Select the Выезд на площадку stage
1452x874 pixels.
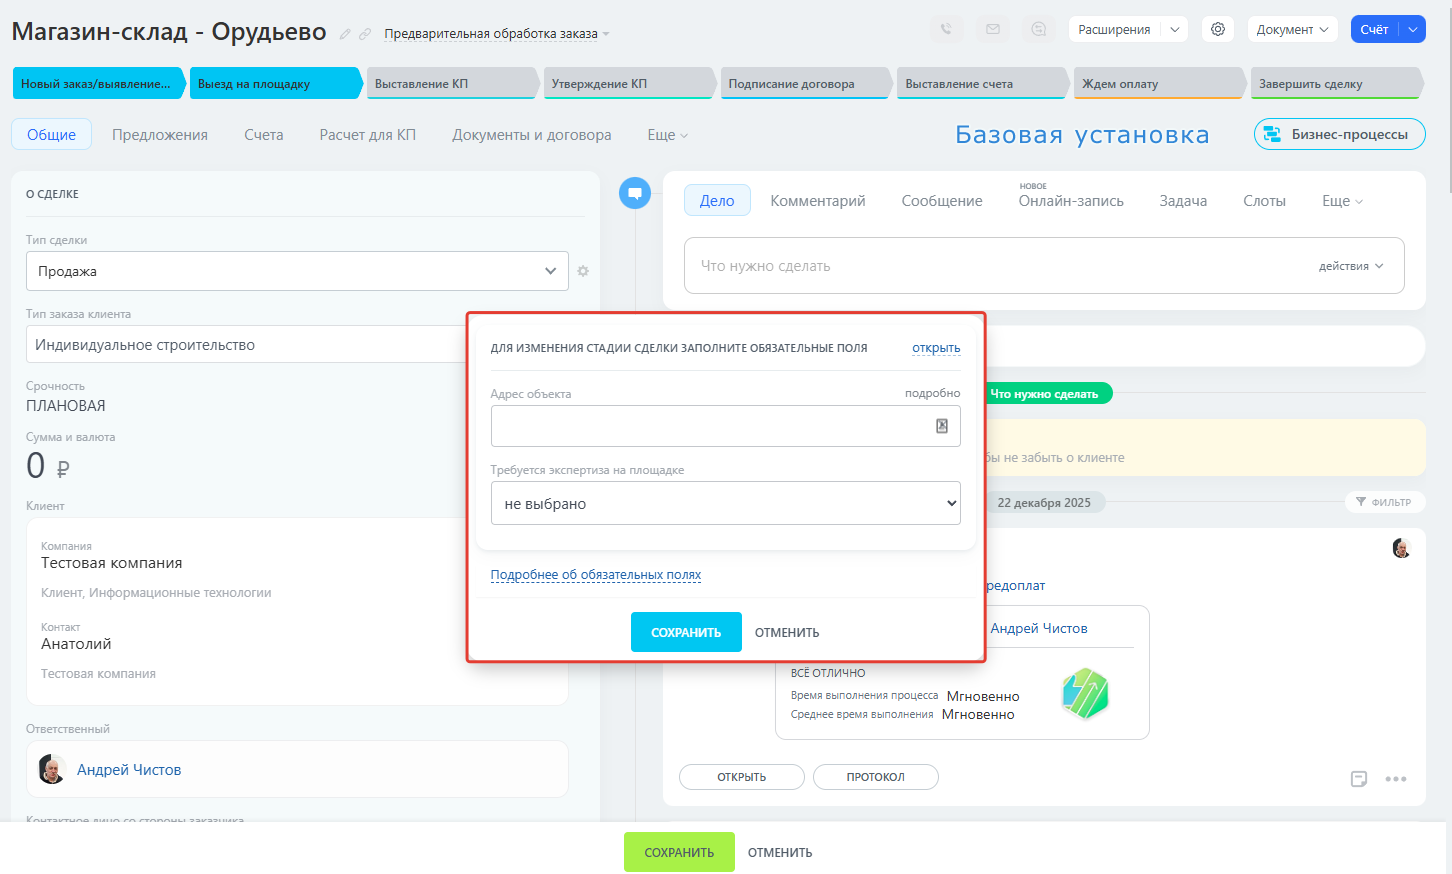275,83
